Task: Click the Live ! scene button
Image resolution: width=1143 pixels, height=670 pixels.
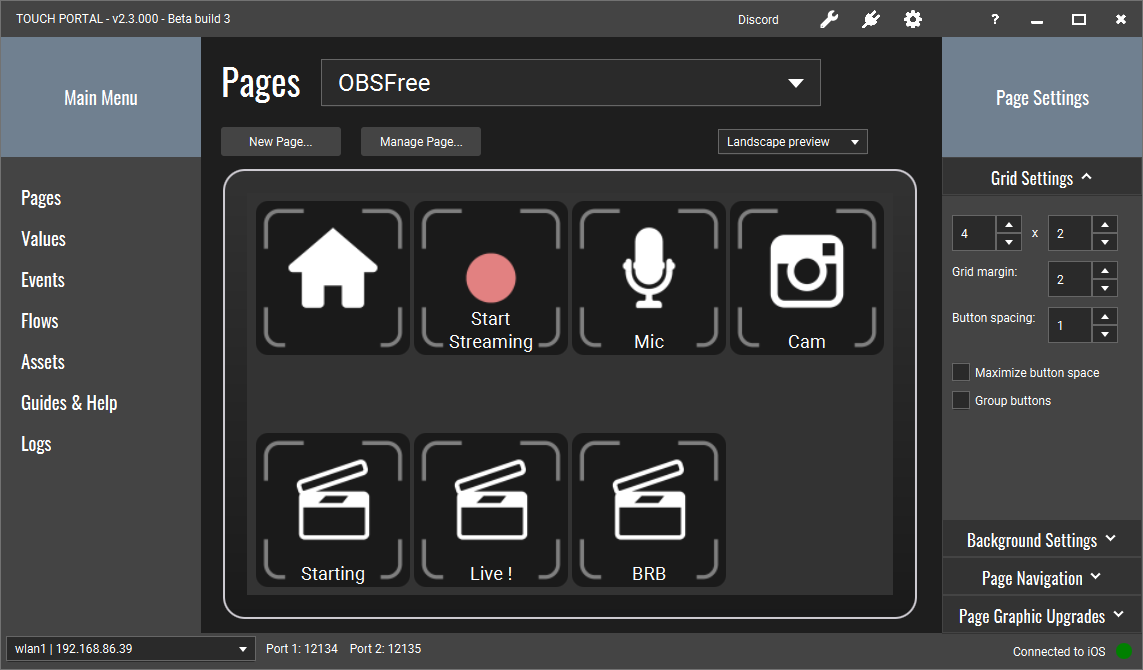Action: (491, 510)
